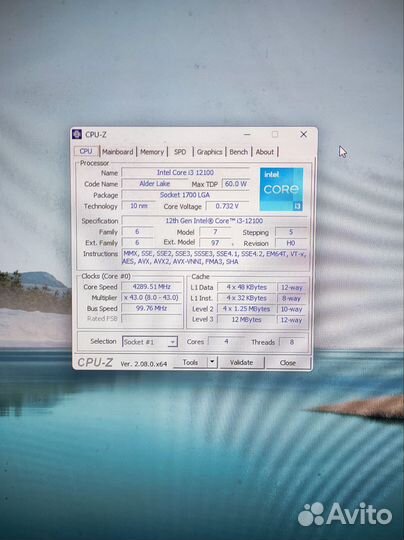The image size is (404, 540).
Task: Minimize the CPU-Z window
Action: tap(247, 134)
